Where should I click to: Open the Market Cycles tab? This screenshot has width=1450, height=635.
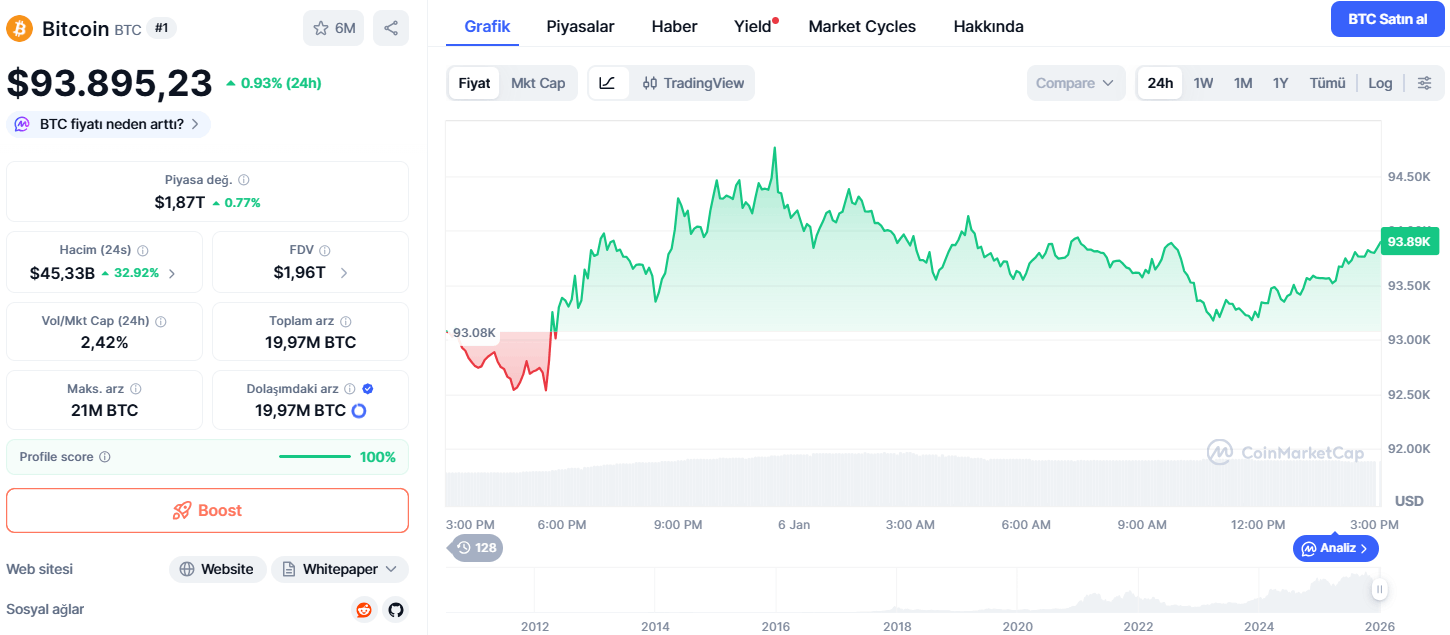pos(862,26)
